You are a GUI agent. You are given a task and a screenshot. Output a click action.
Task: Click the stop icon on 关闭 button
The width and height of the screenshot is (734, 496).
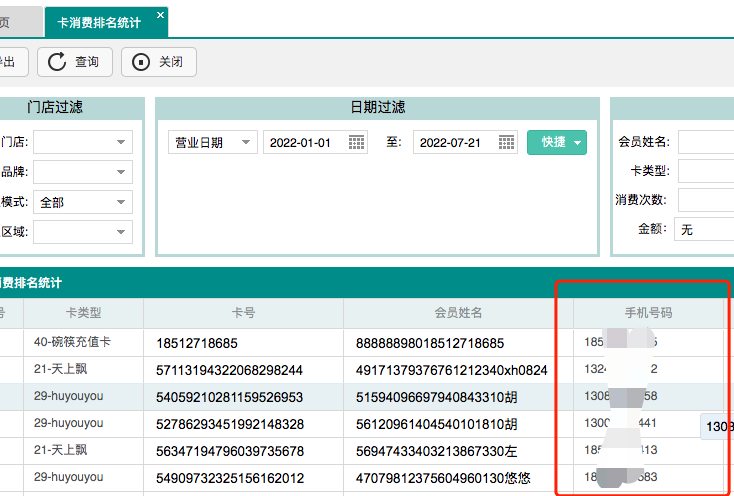(x=141, y=62)
